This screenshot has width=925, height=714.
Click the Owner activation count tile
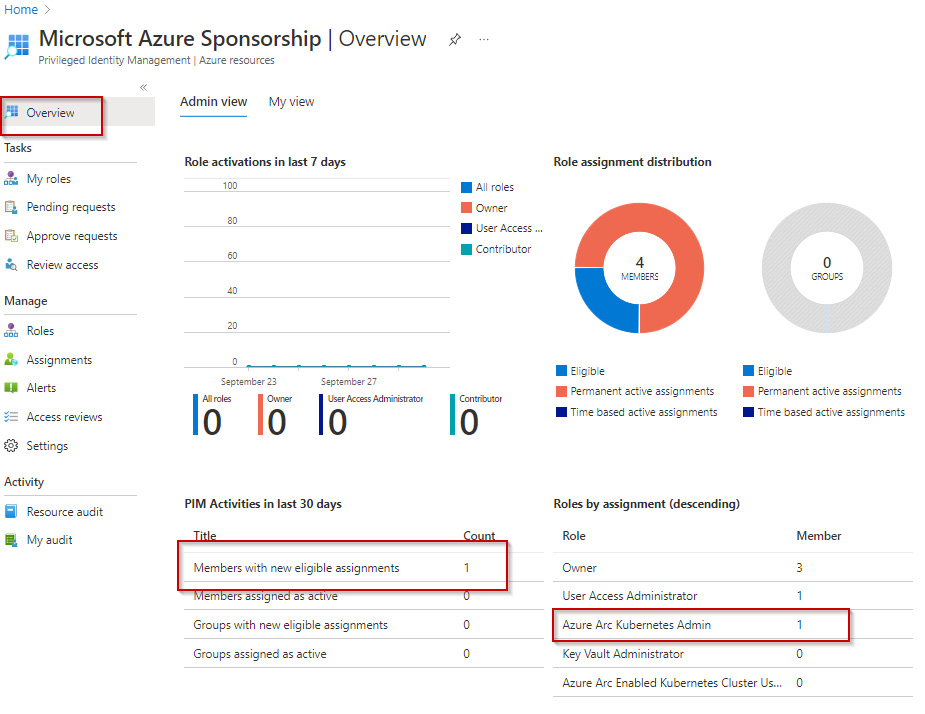[275, 414]
